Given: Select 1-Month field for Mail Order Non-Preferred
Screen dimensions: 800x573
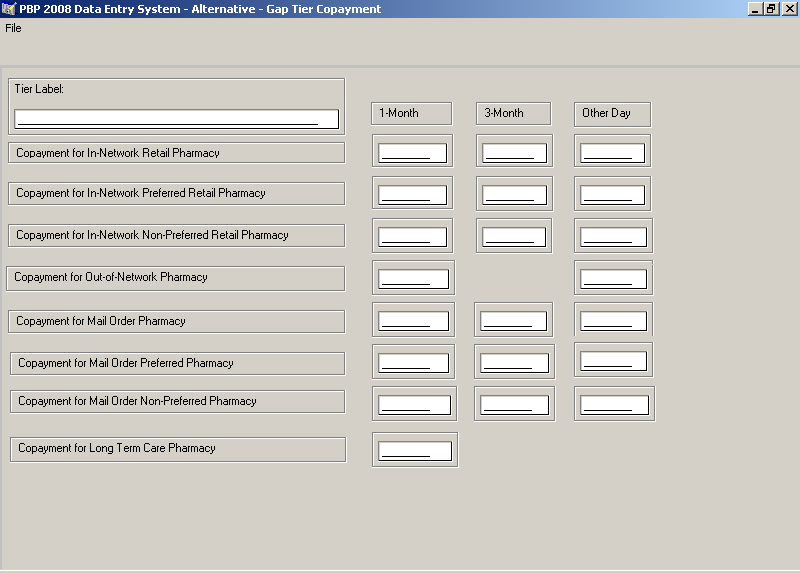Looking at the screenshot, I should coord(414,405).
